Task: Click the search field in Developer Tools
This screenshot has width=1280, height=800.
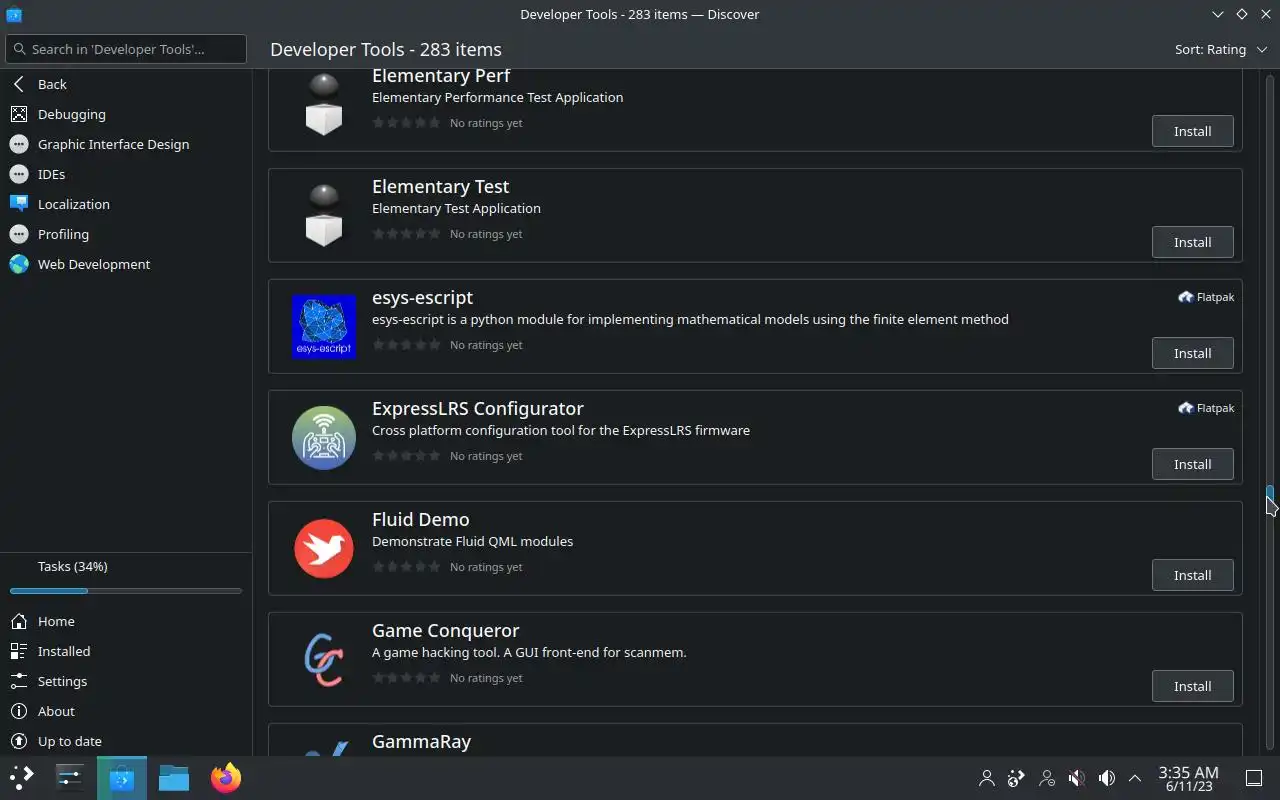Action: tap(126, 49)
